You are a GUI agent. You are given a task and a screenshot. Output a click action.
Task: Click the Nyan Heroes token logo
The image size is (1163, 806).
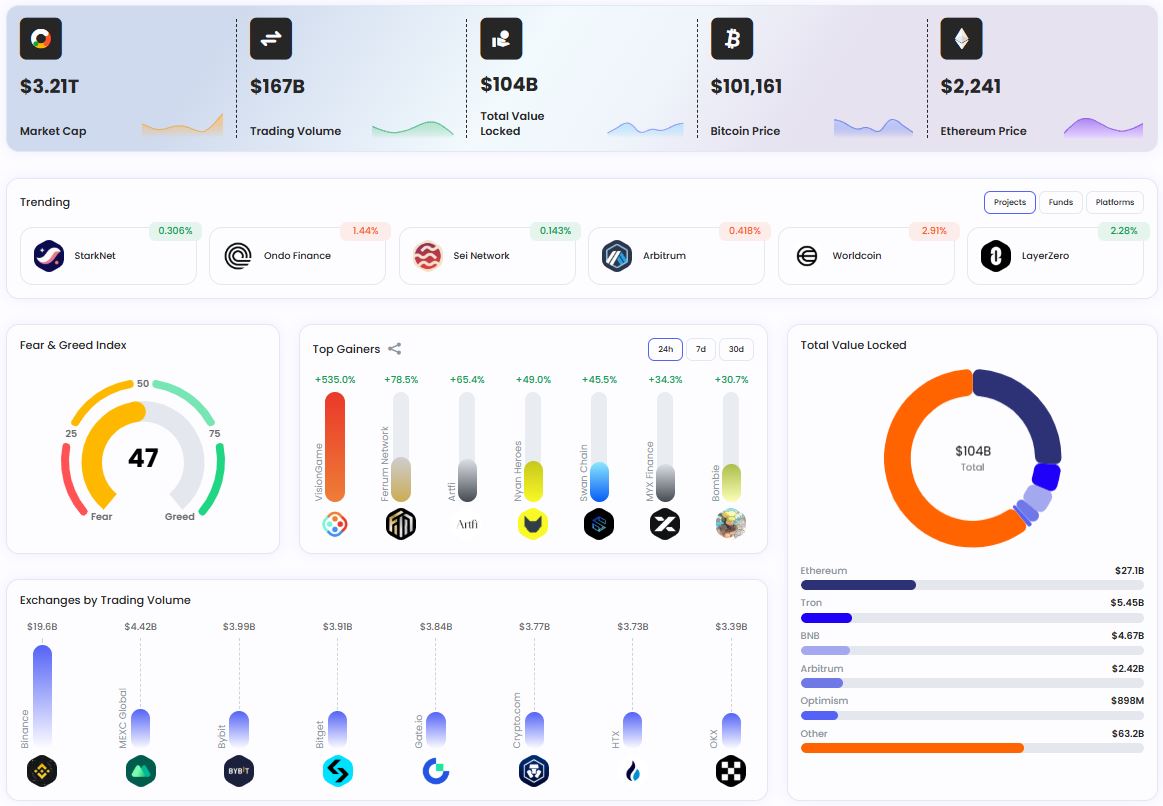click(533, 524)
